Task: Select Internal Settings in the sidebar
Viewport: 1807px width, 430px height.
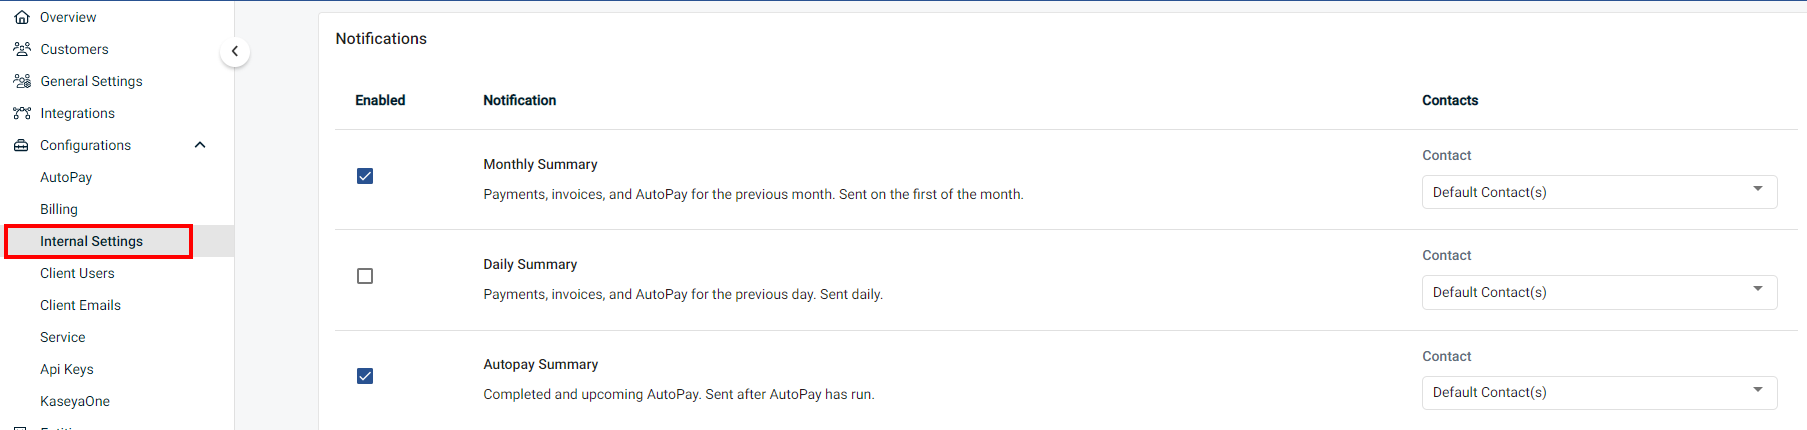Action: 91,241
